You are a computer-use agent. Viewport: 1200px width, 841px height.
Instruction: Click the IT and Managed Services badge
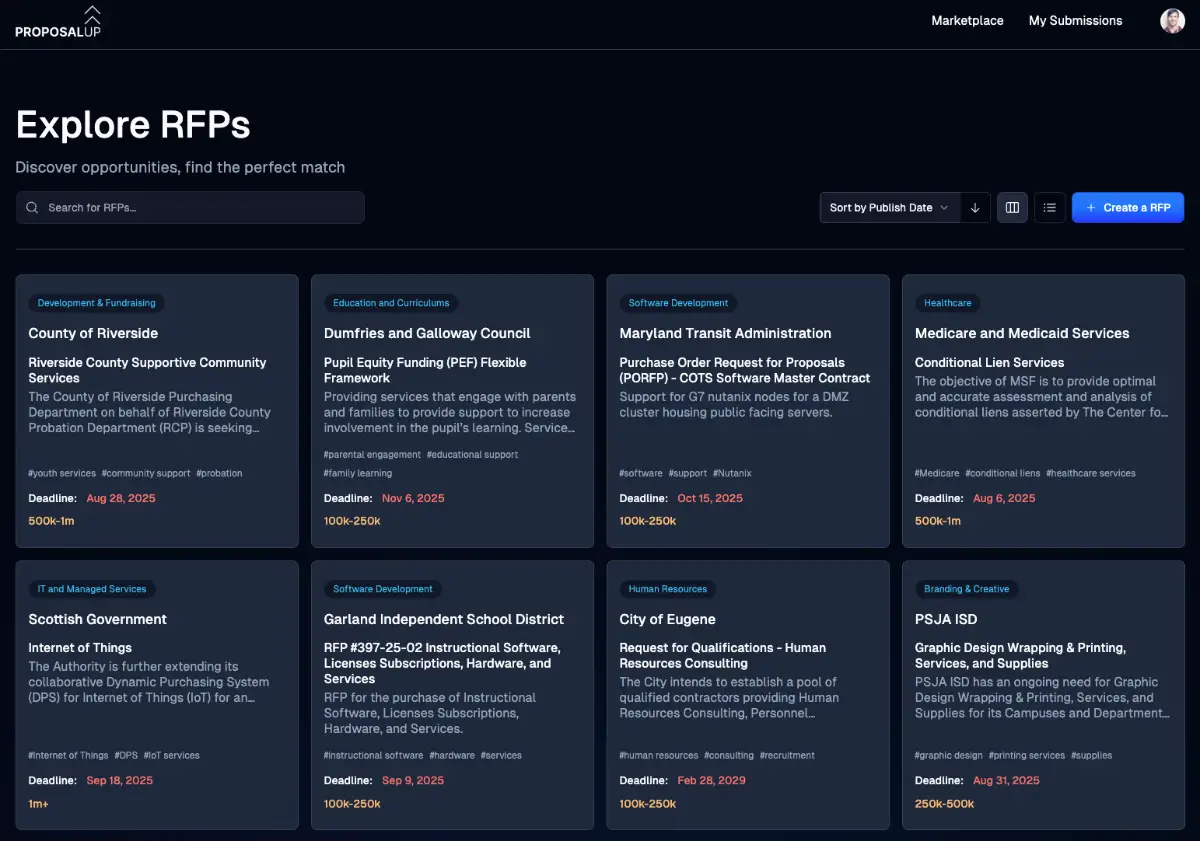click(x=92, y=589)
